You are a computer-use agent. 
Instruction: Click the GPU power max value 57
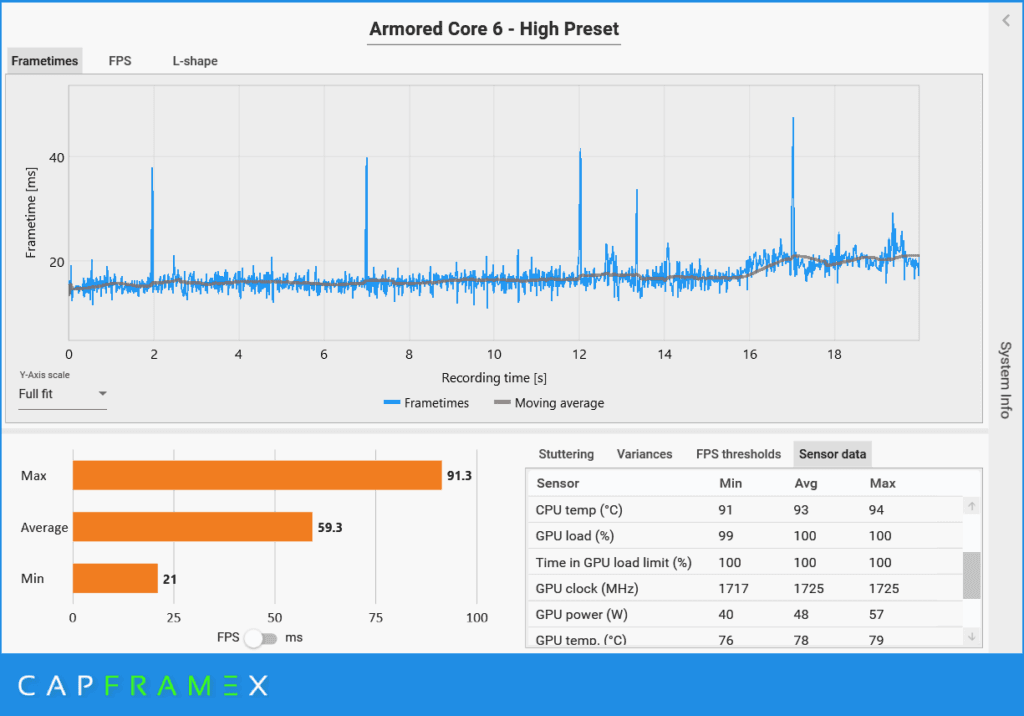[876, 614]
